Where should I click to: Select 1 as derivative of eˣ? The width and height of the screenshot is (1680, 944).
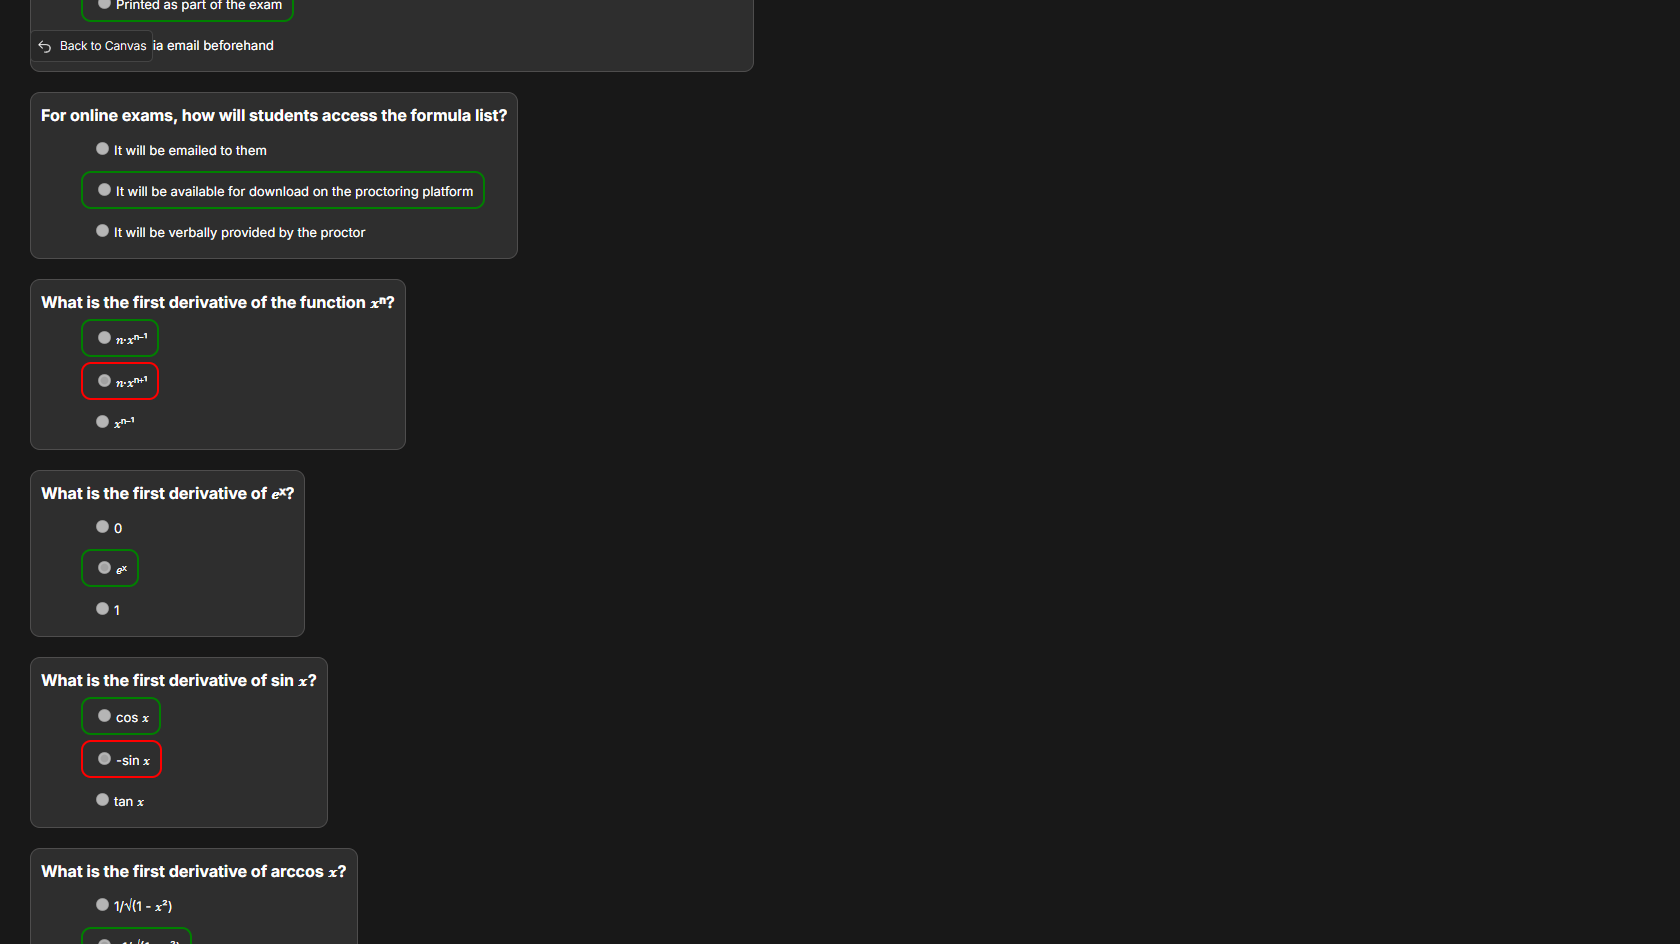(x=103, y=609)
